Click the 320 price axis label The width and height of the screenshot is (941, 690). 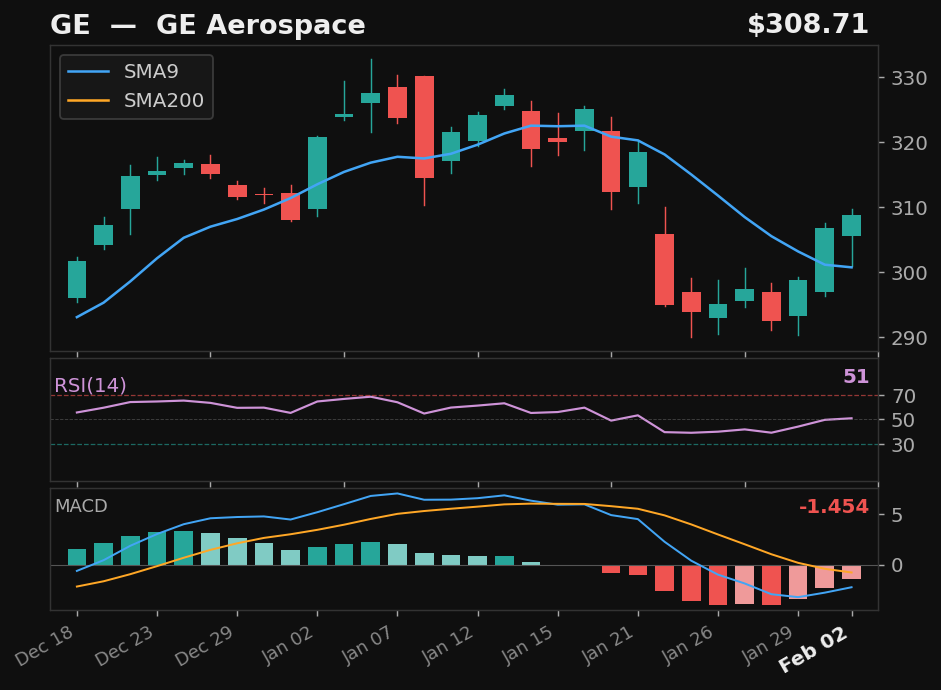909,143
